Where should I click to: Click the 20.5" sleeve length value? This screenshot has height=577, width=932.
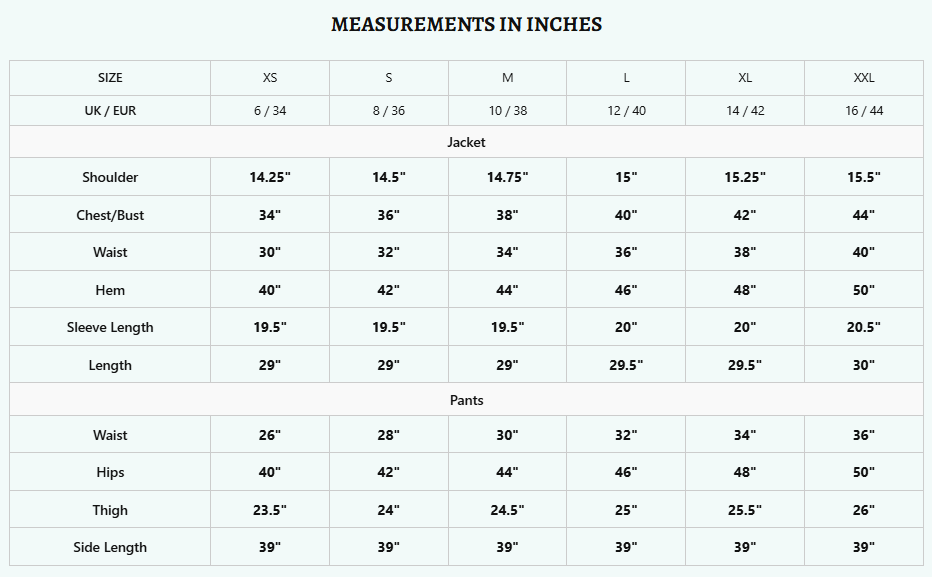pyautogui.click(x=864, y=327)
